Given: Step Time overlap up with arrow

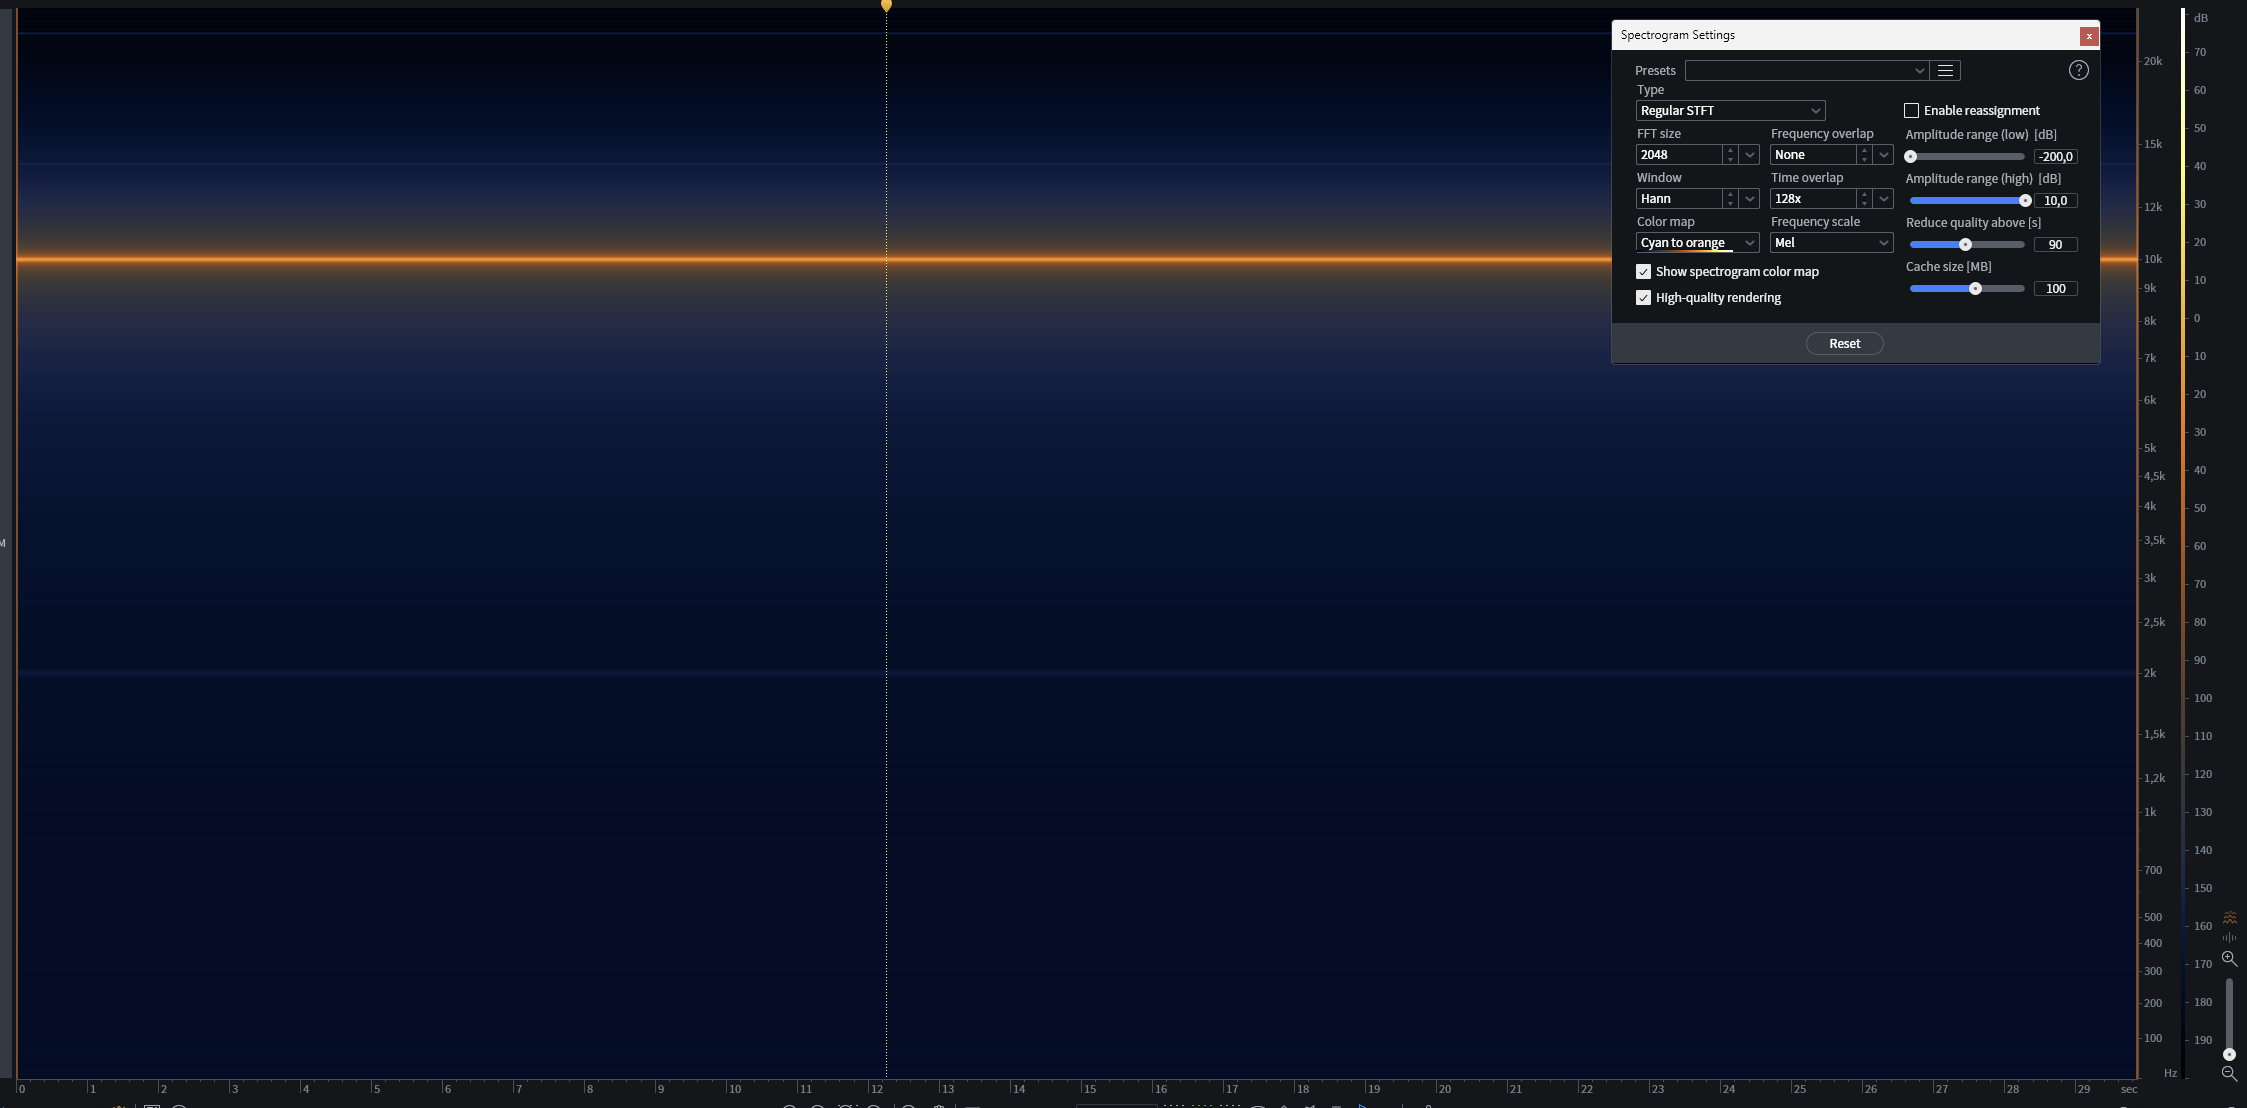Looking at the screenshot, I should tap(1864, 194).
